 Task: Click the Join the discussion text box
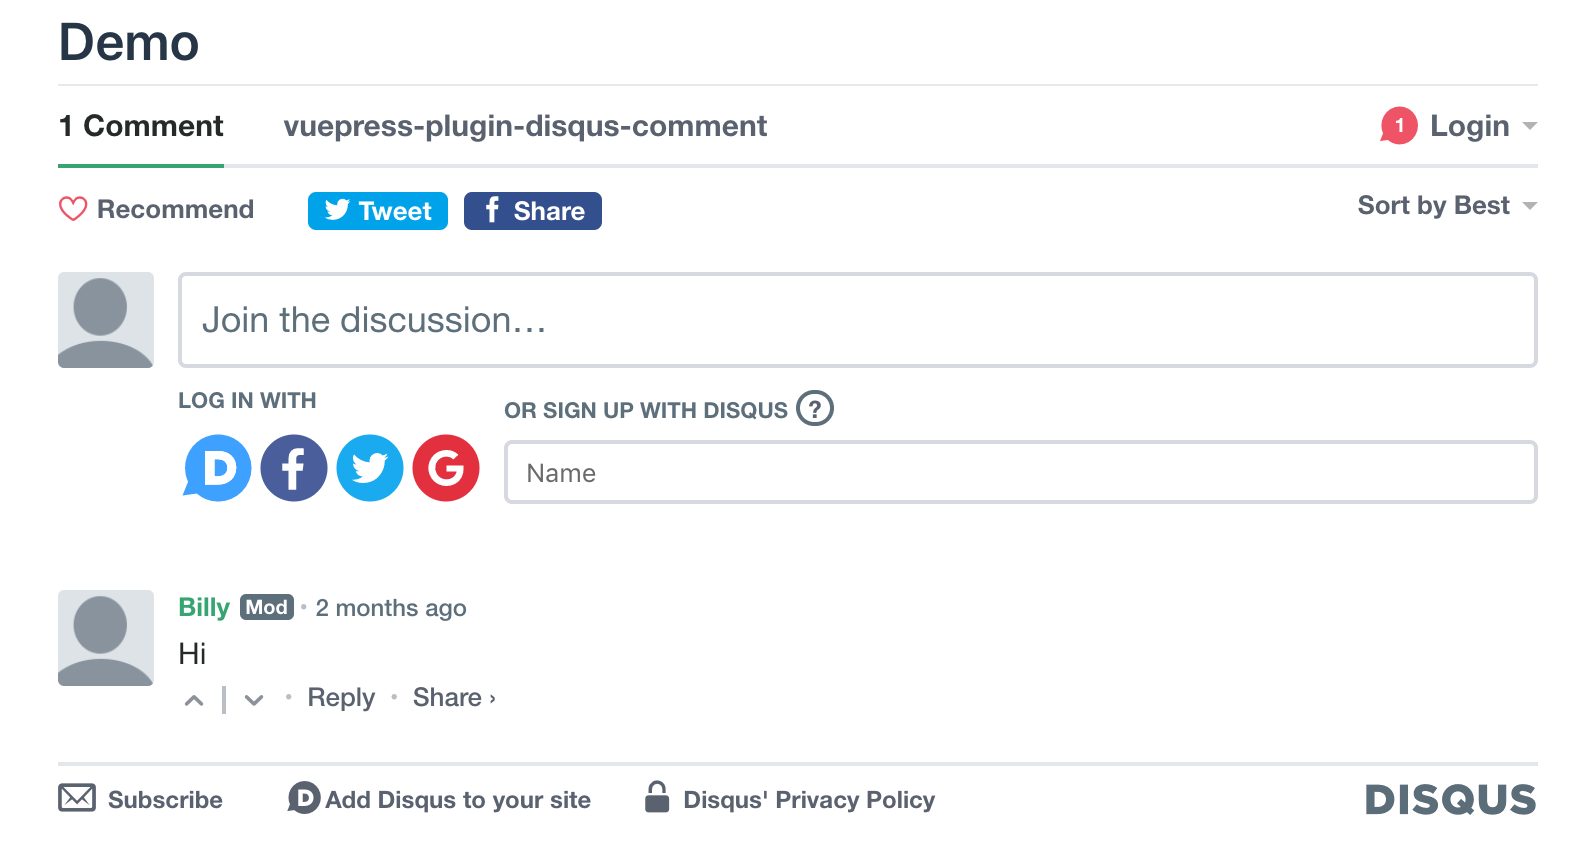point(857,320)
